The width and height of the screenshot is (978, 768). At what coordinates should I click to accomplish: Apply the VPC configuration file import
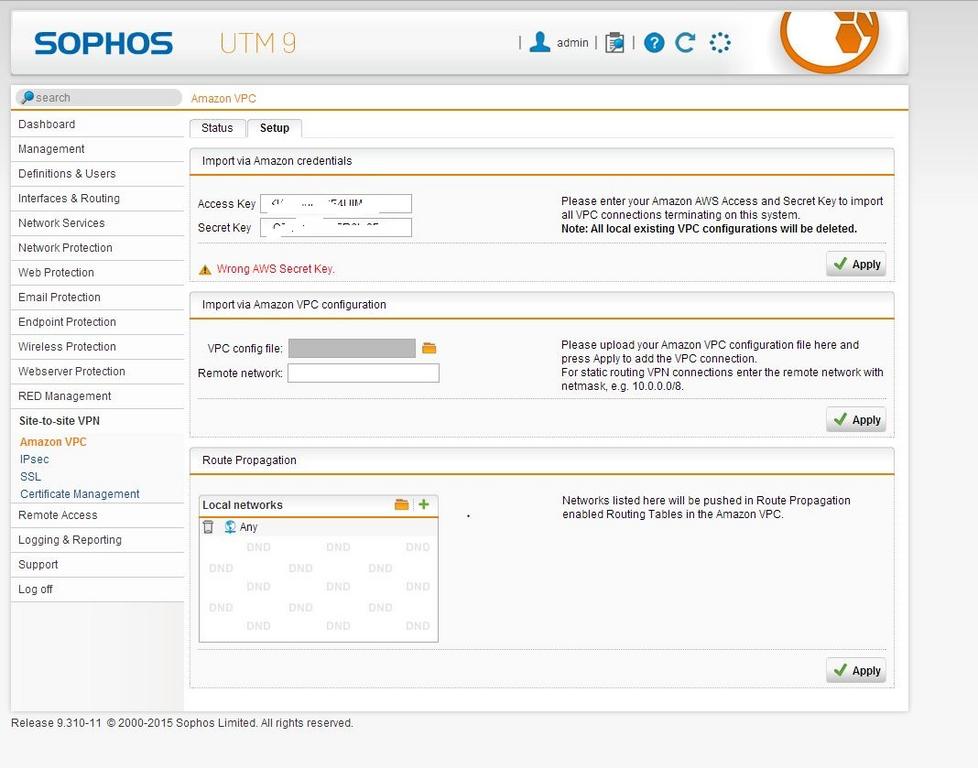pyautogui.click(x=856, y=420)
